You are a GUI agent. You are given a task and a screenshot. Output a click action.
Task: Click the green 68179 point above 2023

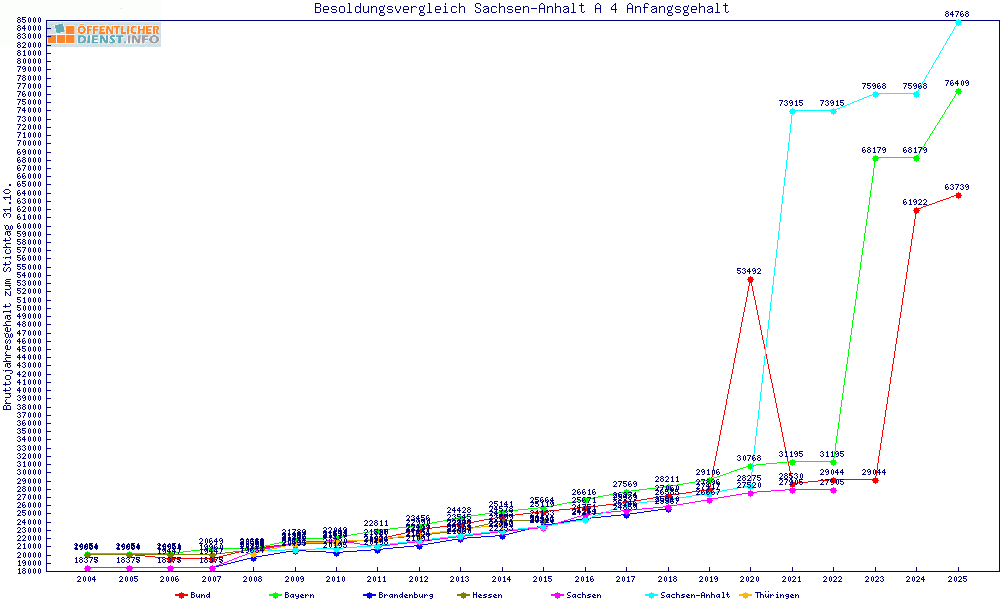pyautogui.click(x=875, y=158)
